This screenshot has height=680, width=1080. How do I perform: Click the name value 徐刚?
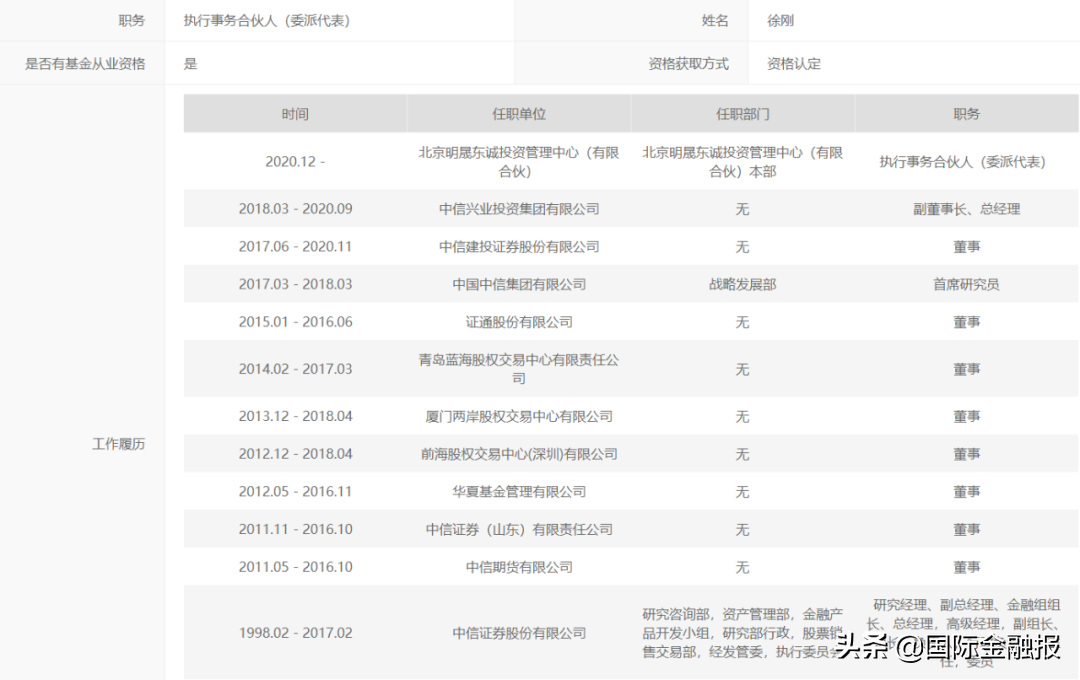point(780,21)
